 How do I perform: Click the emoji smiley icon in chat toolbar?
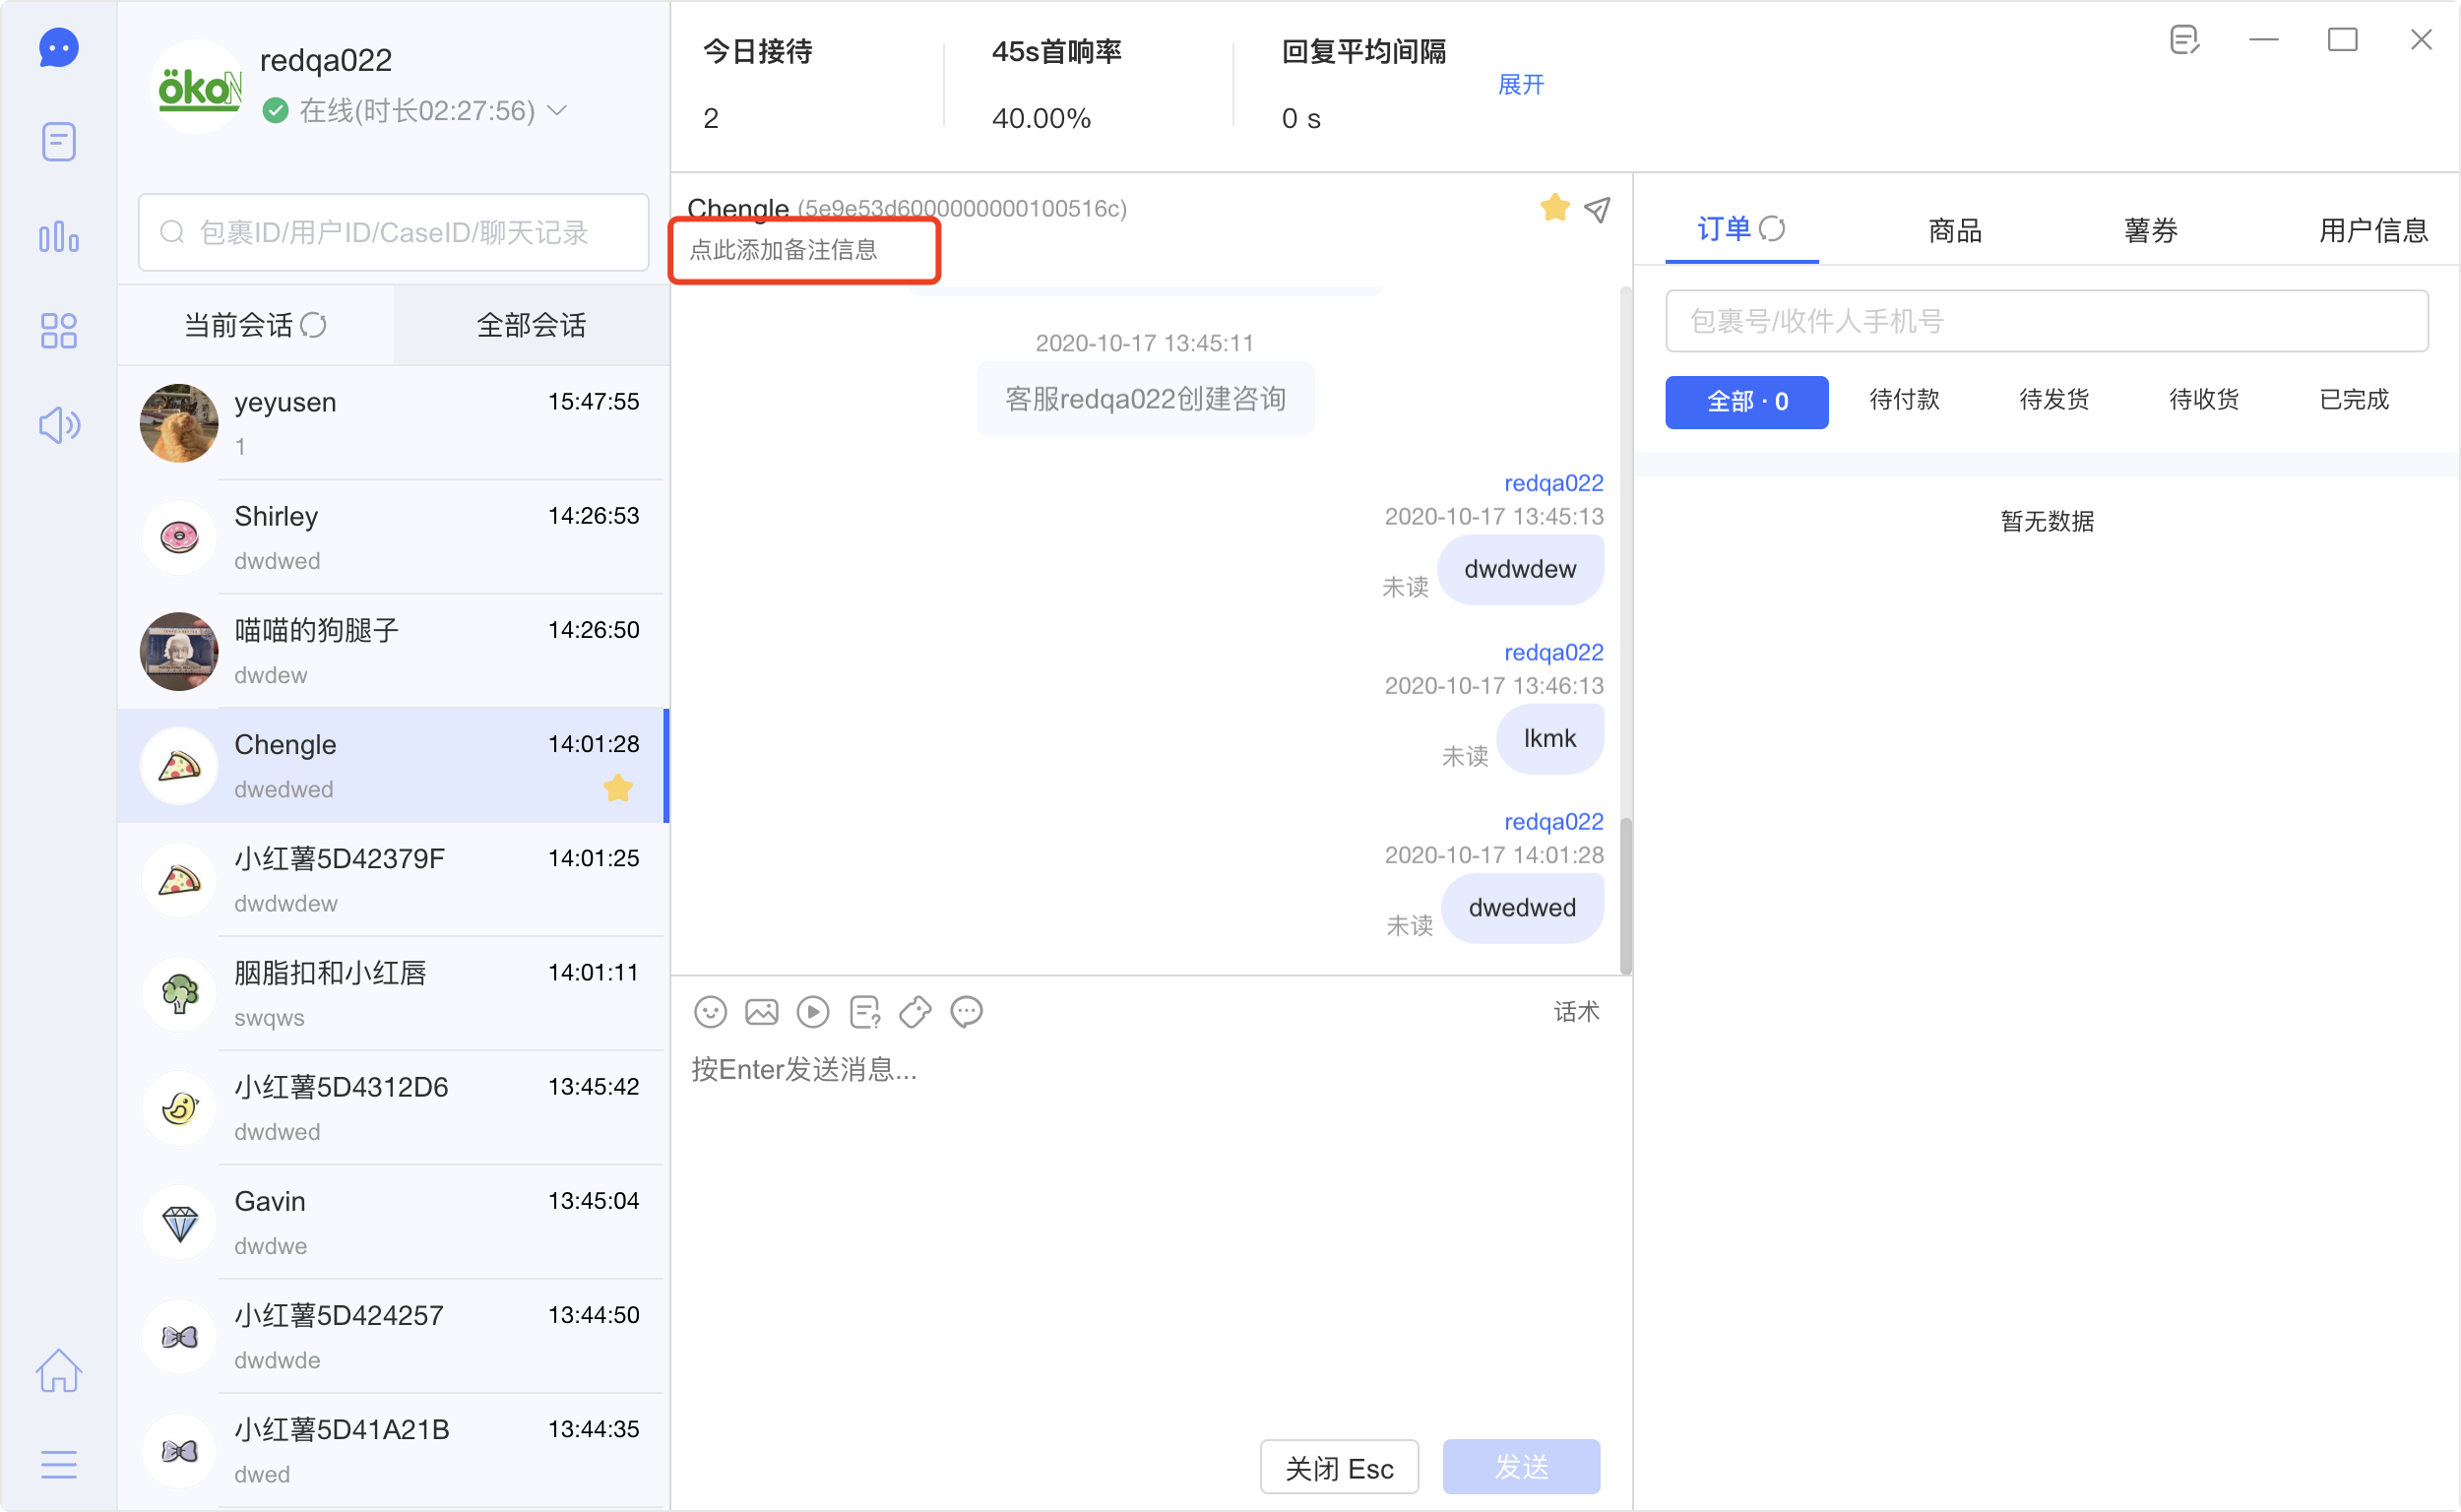(x=710, y=1012)
